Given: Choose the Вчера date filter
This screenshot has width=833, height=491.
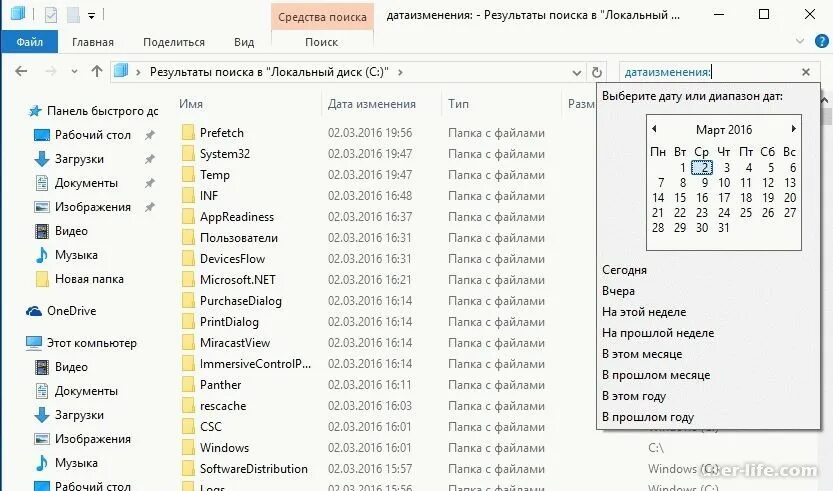Looking at the screenshot, I should (618, 291).
